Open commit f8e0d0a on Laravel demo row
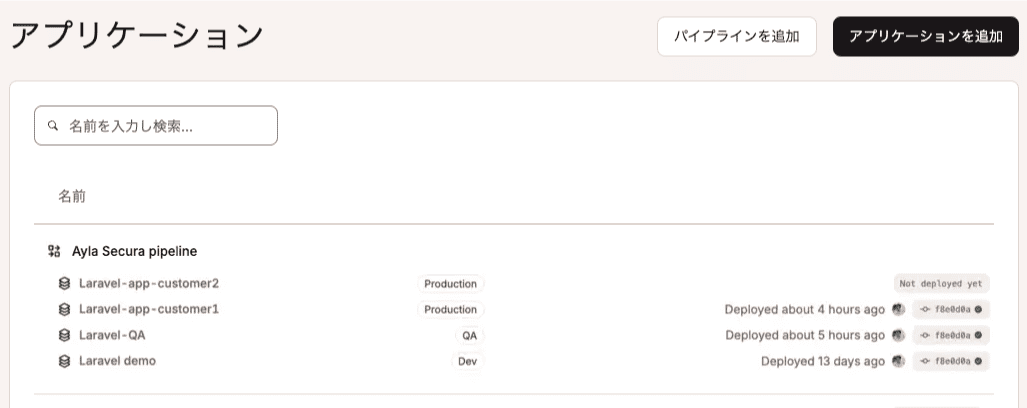The image size is (1027, 408). 951,361
